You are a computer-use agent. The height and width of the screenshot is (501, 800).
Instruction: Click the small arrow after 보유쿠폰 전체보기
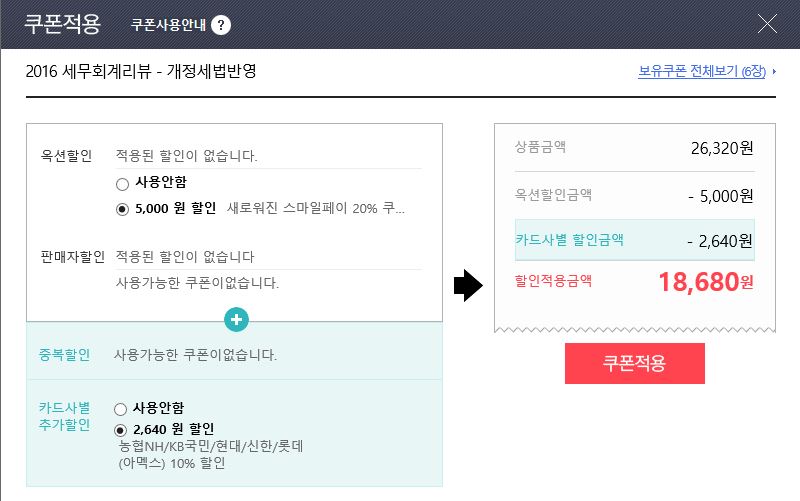774,73
